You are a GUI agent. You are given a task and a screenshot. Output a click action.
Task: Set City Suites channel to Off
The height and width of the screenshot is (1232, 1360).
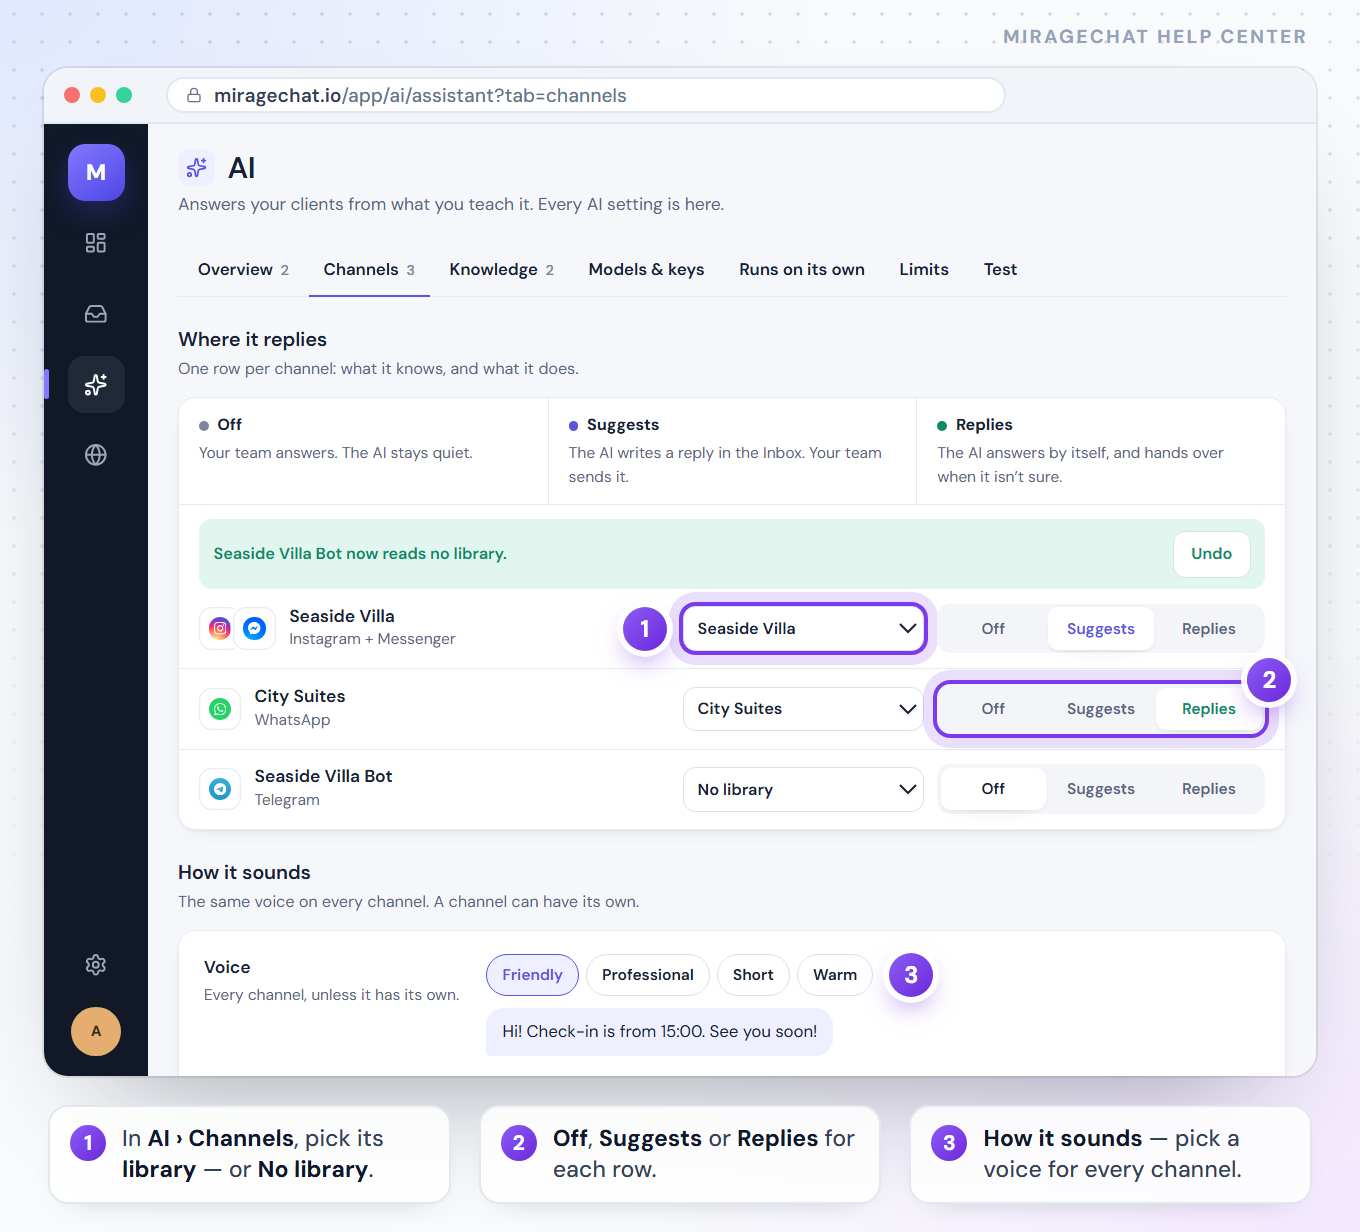993,709
